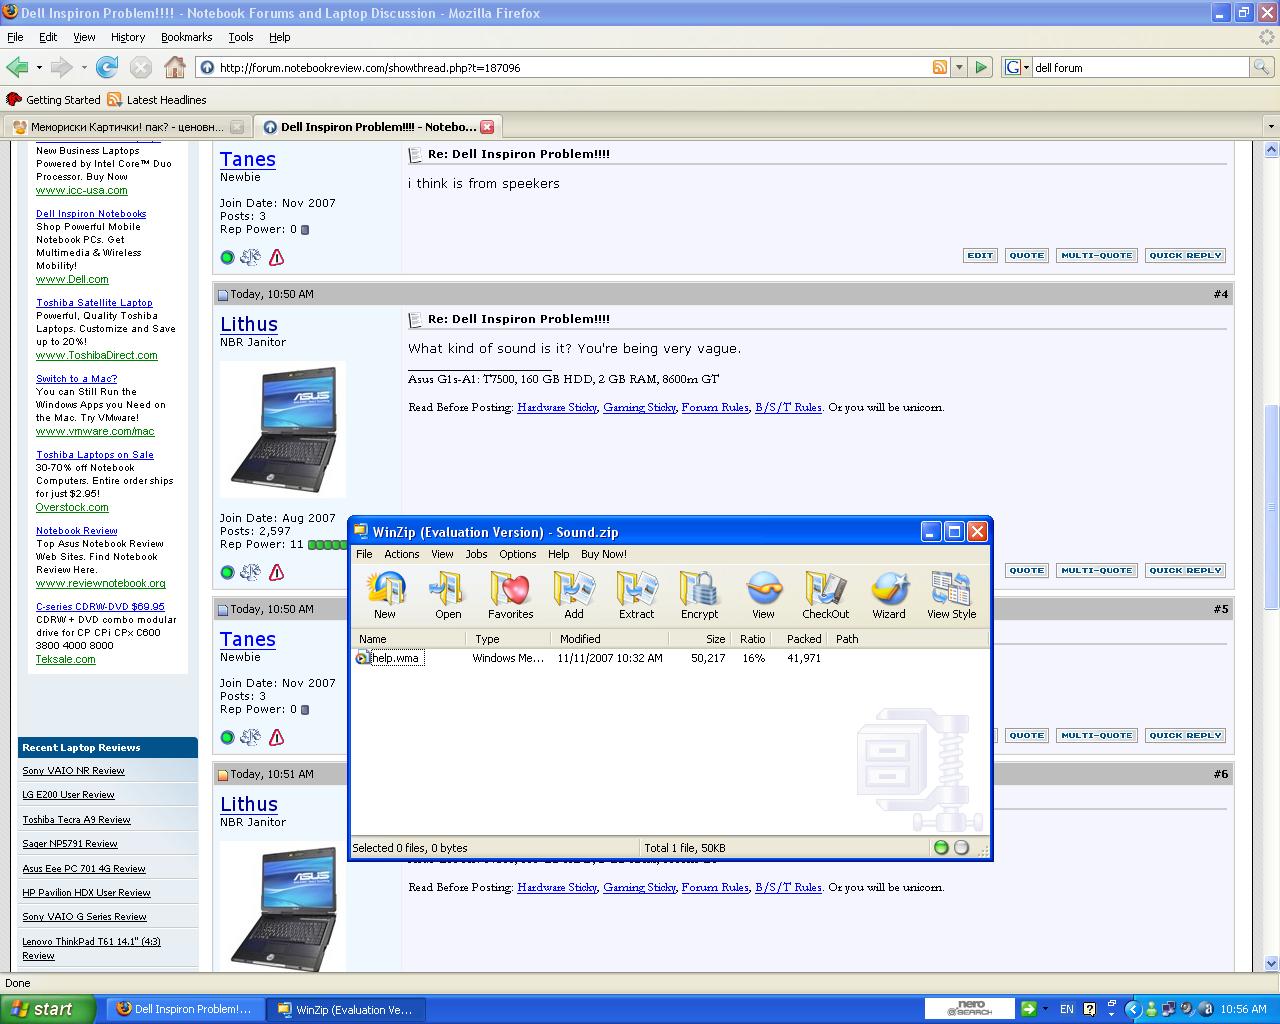Open Asus Eee PC 701 4G Review
Viewport: 1280px width, 1024px height.
[84, 869]
